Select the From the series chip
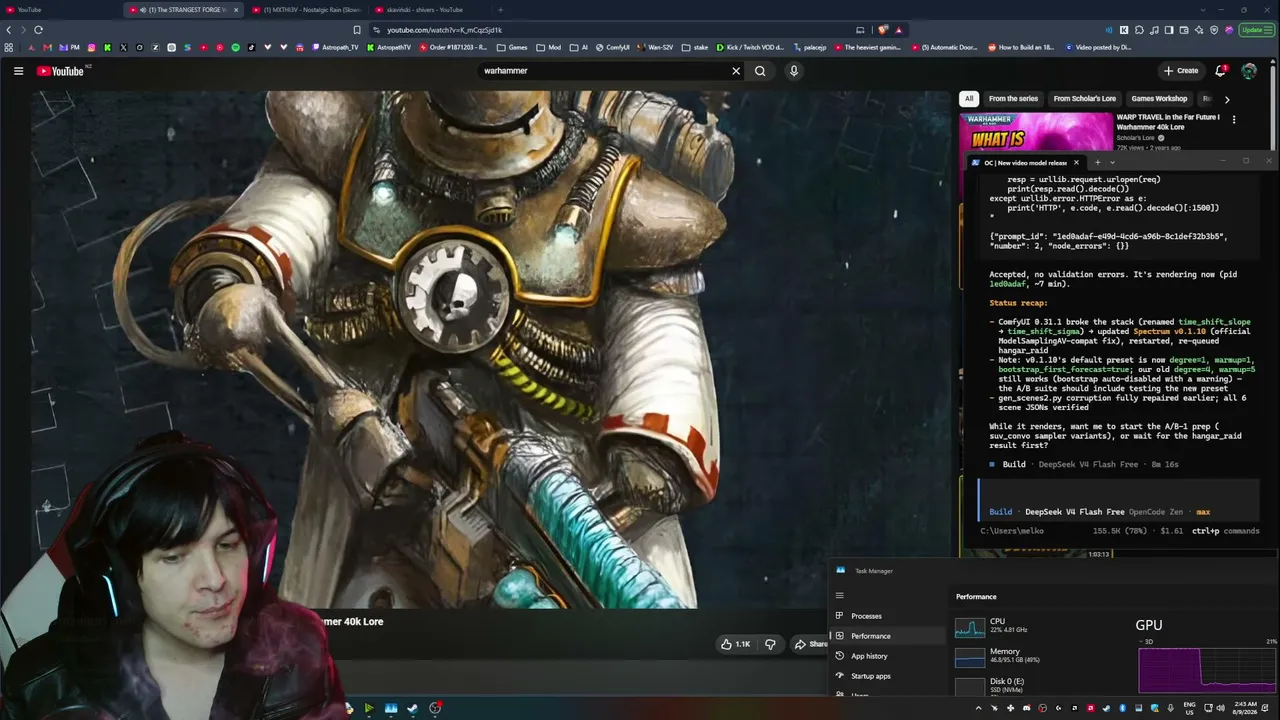Screen dimensions: 1280x720 [x=1013, y=99]
